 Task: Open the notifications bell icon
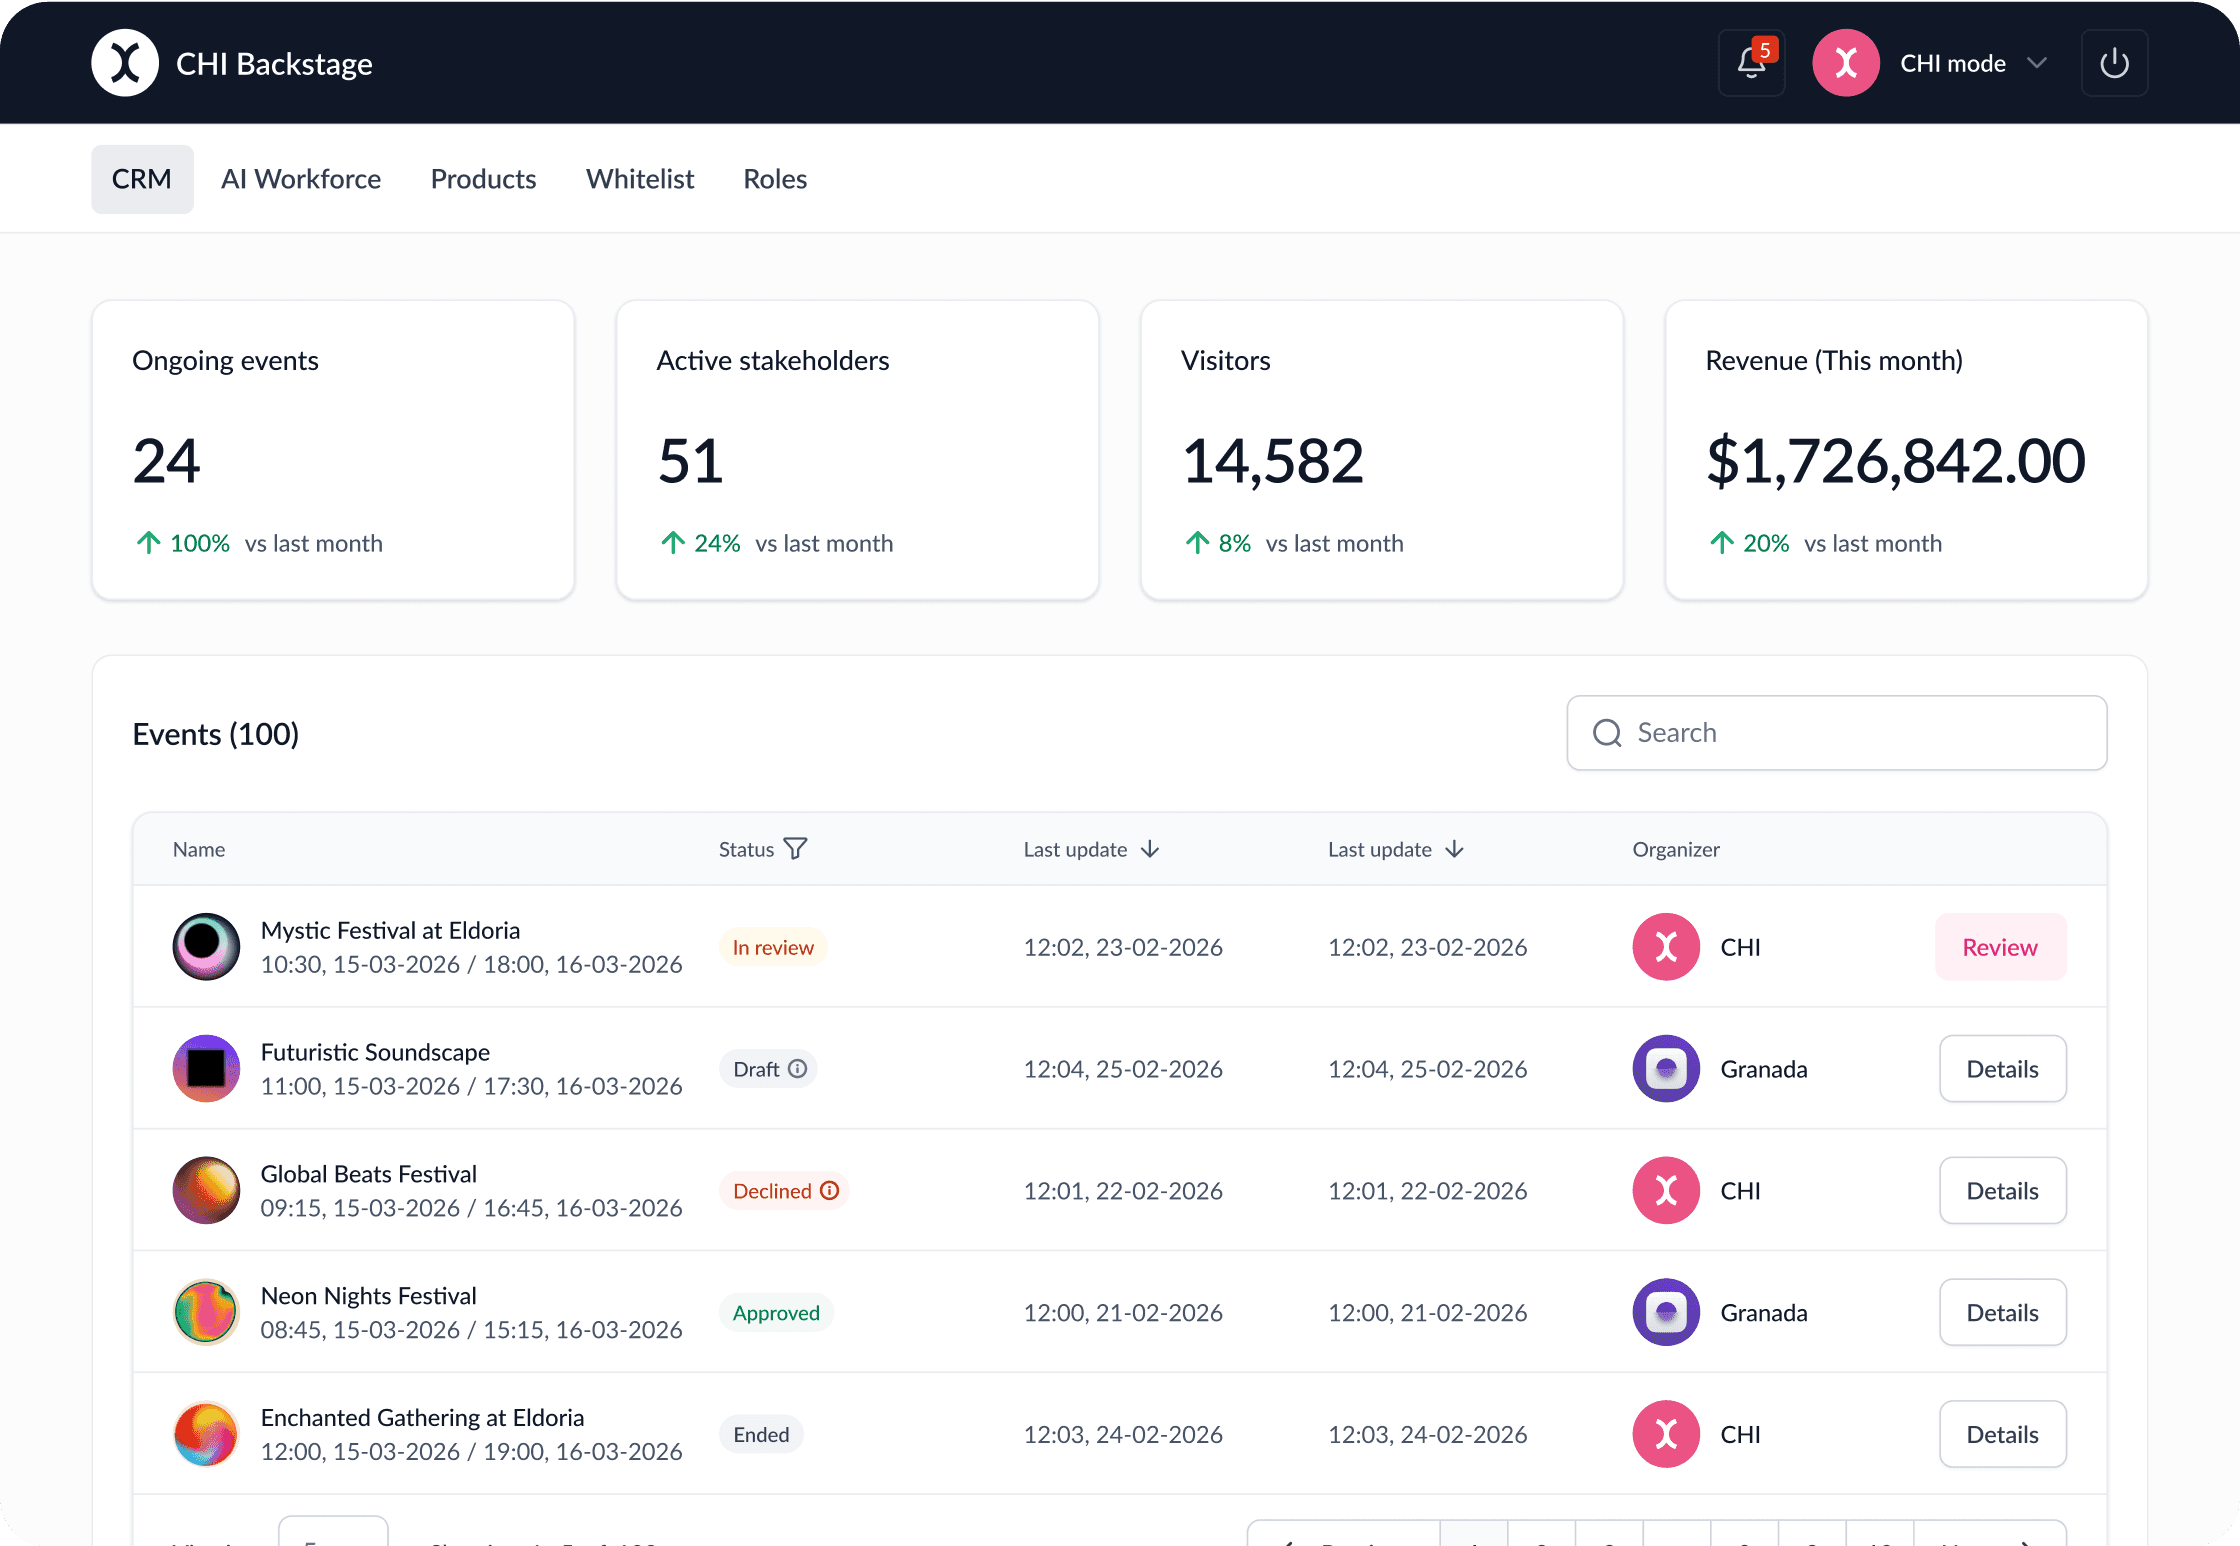[1750, 63]
